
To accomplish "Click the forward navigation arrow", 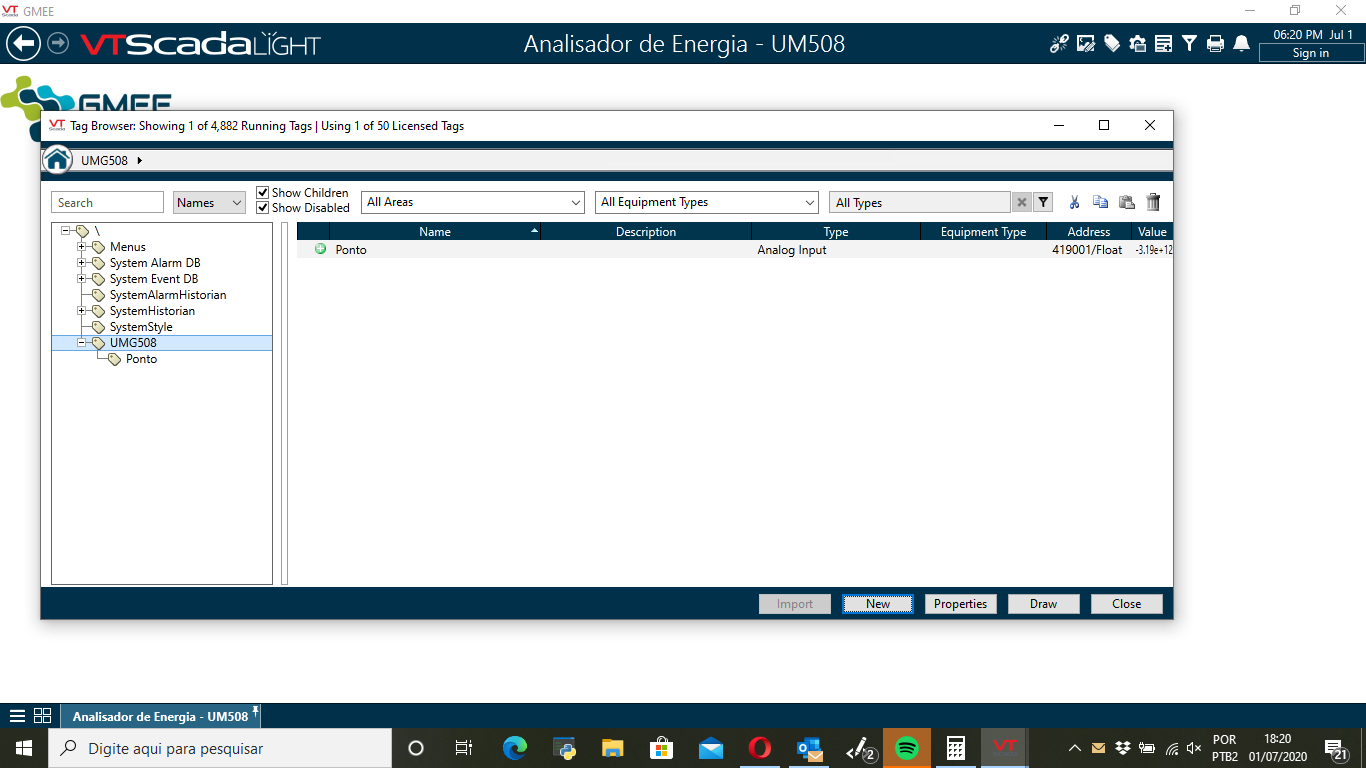I will [x=58, y=44].
